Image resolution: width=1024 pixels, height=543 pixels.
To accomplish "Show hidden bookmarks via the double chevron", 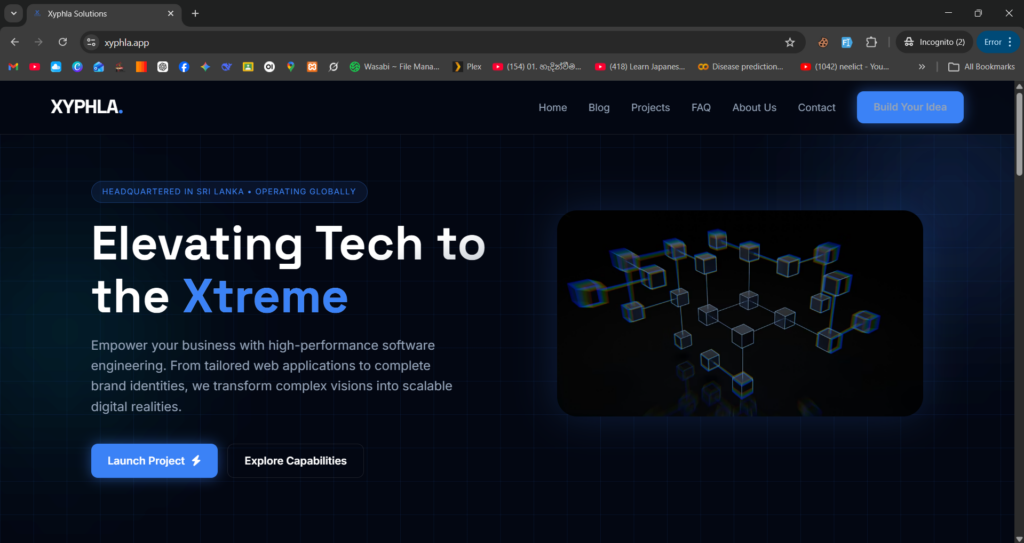I will [x=921, y=67].
